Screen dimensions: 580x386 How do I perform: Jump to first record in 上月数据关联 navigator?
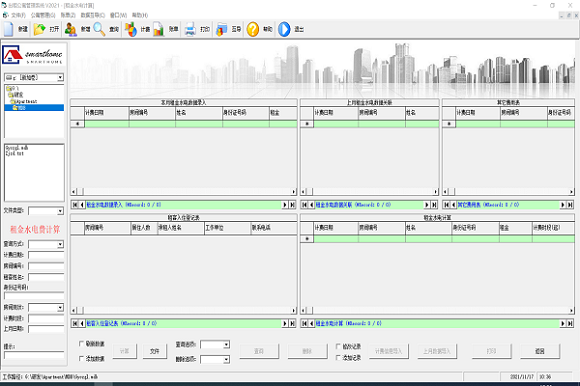304,204
